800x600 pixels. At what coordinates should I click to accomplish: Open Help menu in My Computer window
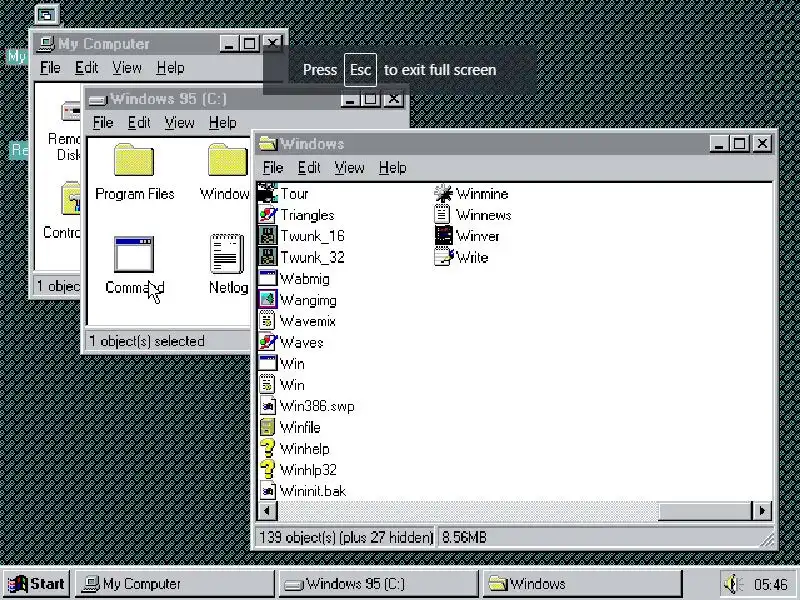pyautogui.click(x=170, y=67)
